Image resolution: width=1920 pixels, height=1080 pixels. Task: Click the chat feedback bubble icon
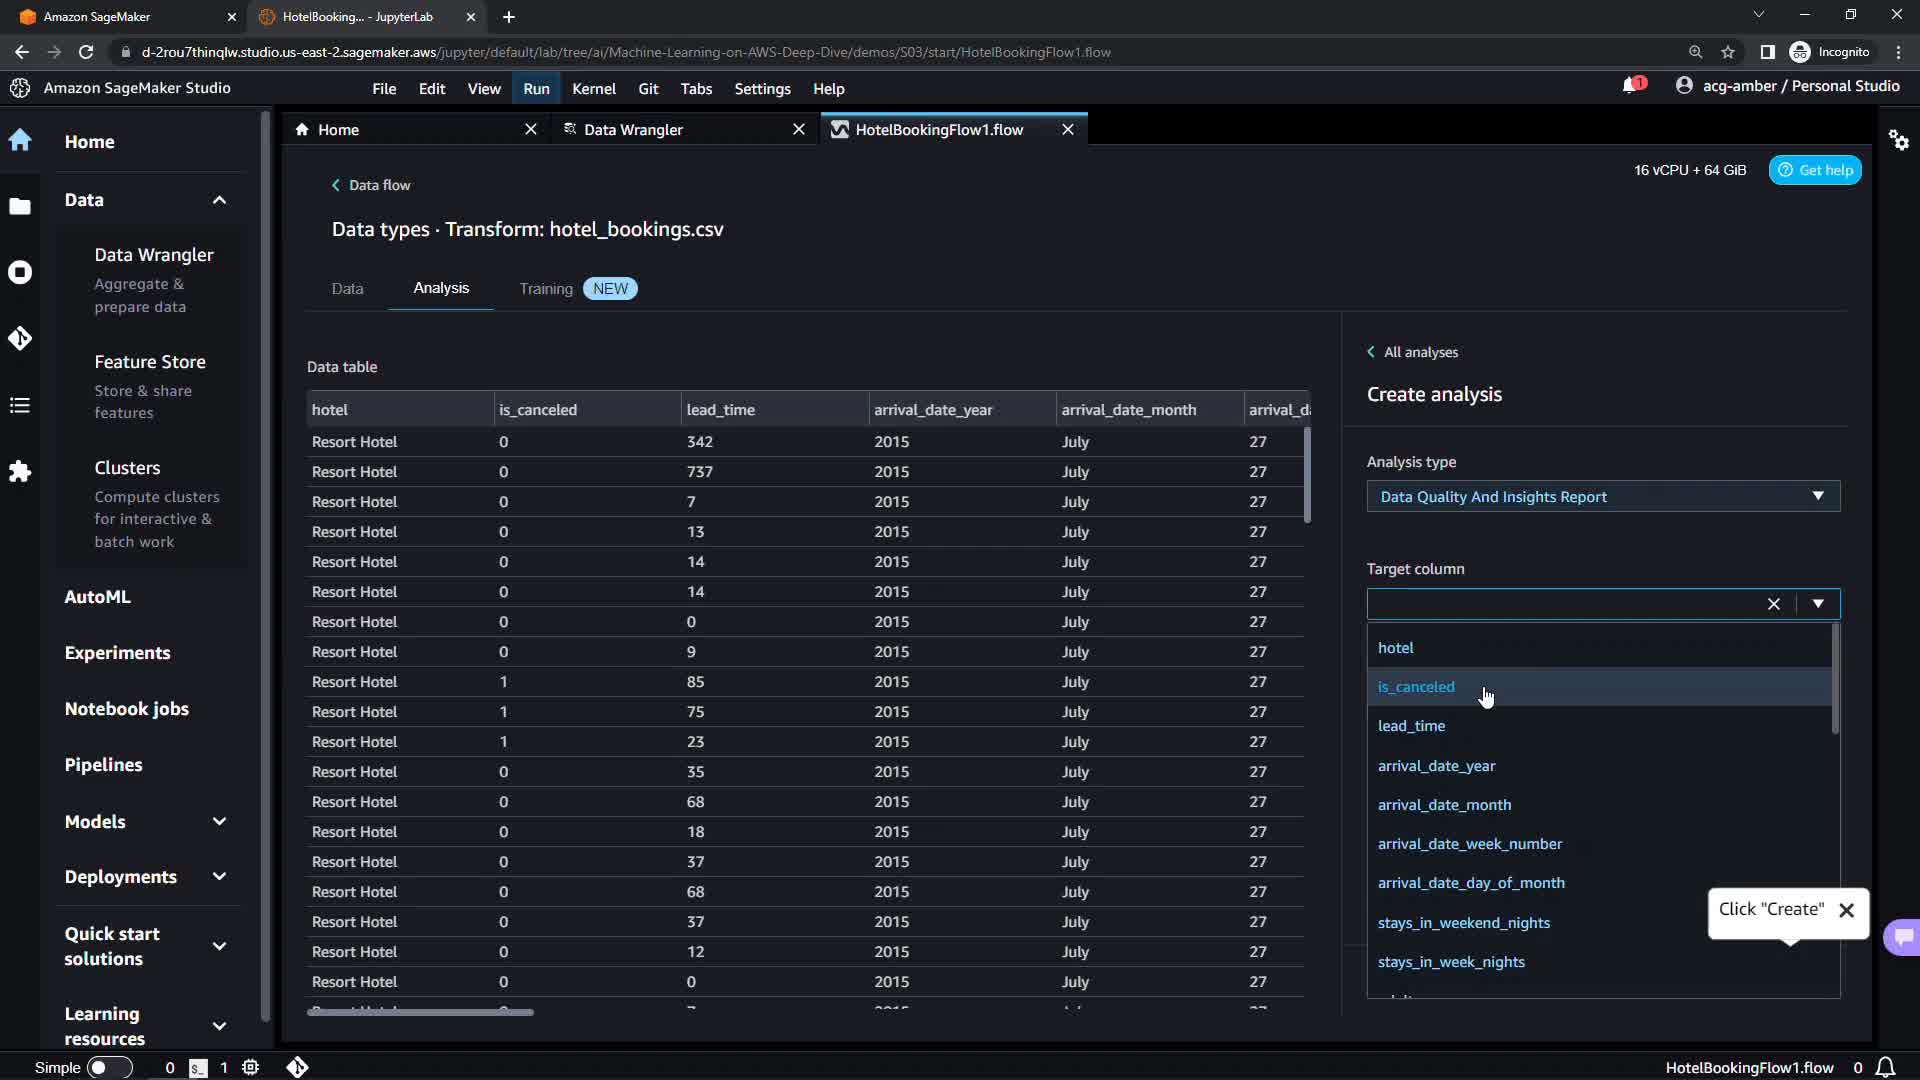tap(1902, 937)
